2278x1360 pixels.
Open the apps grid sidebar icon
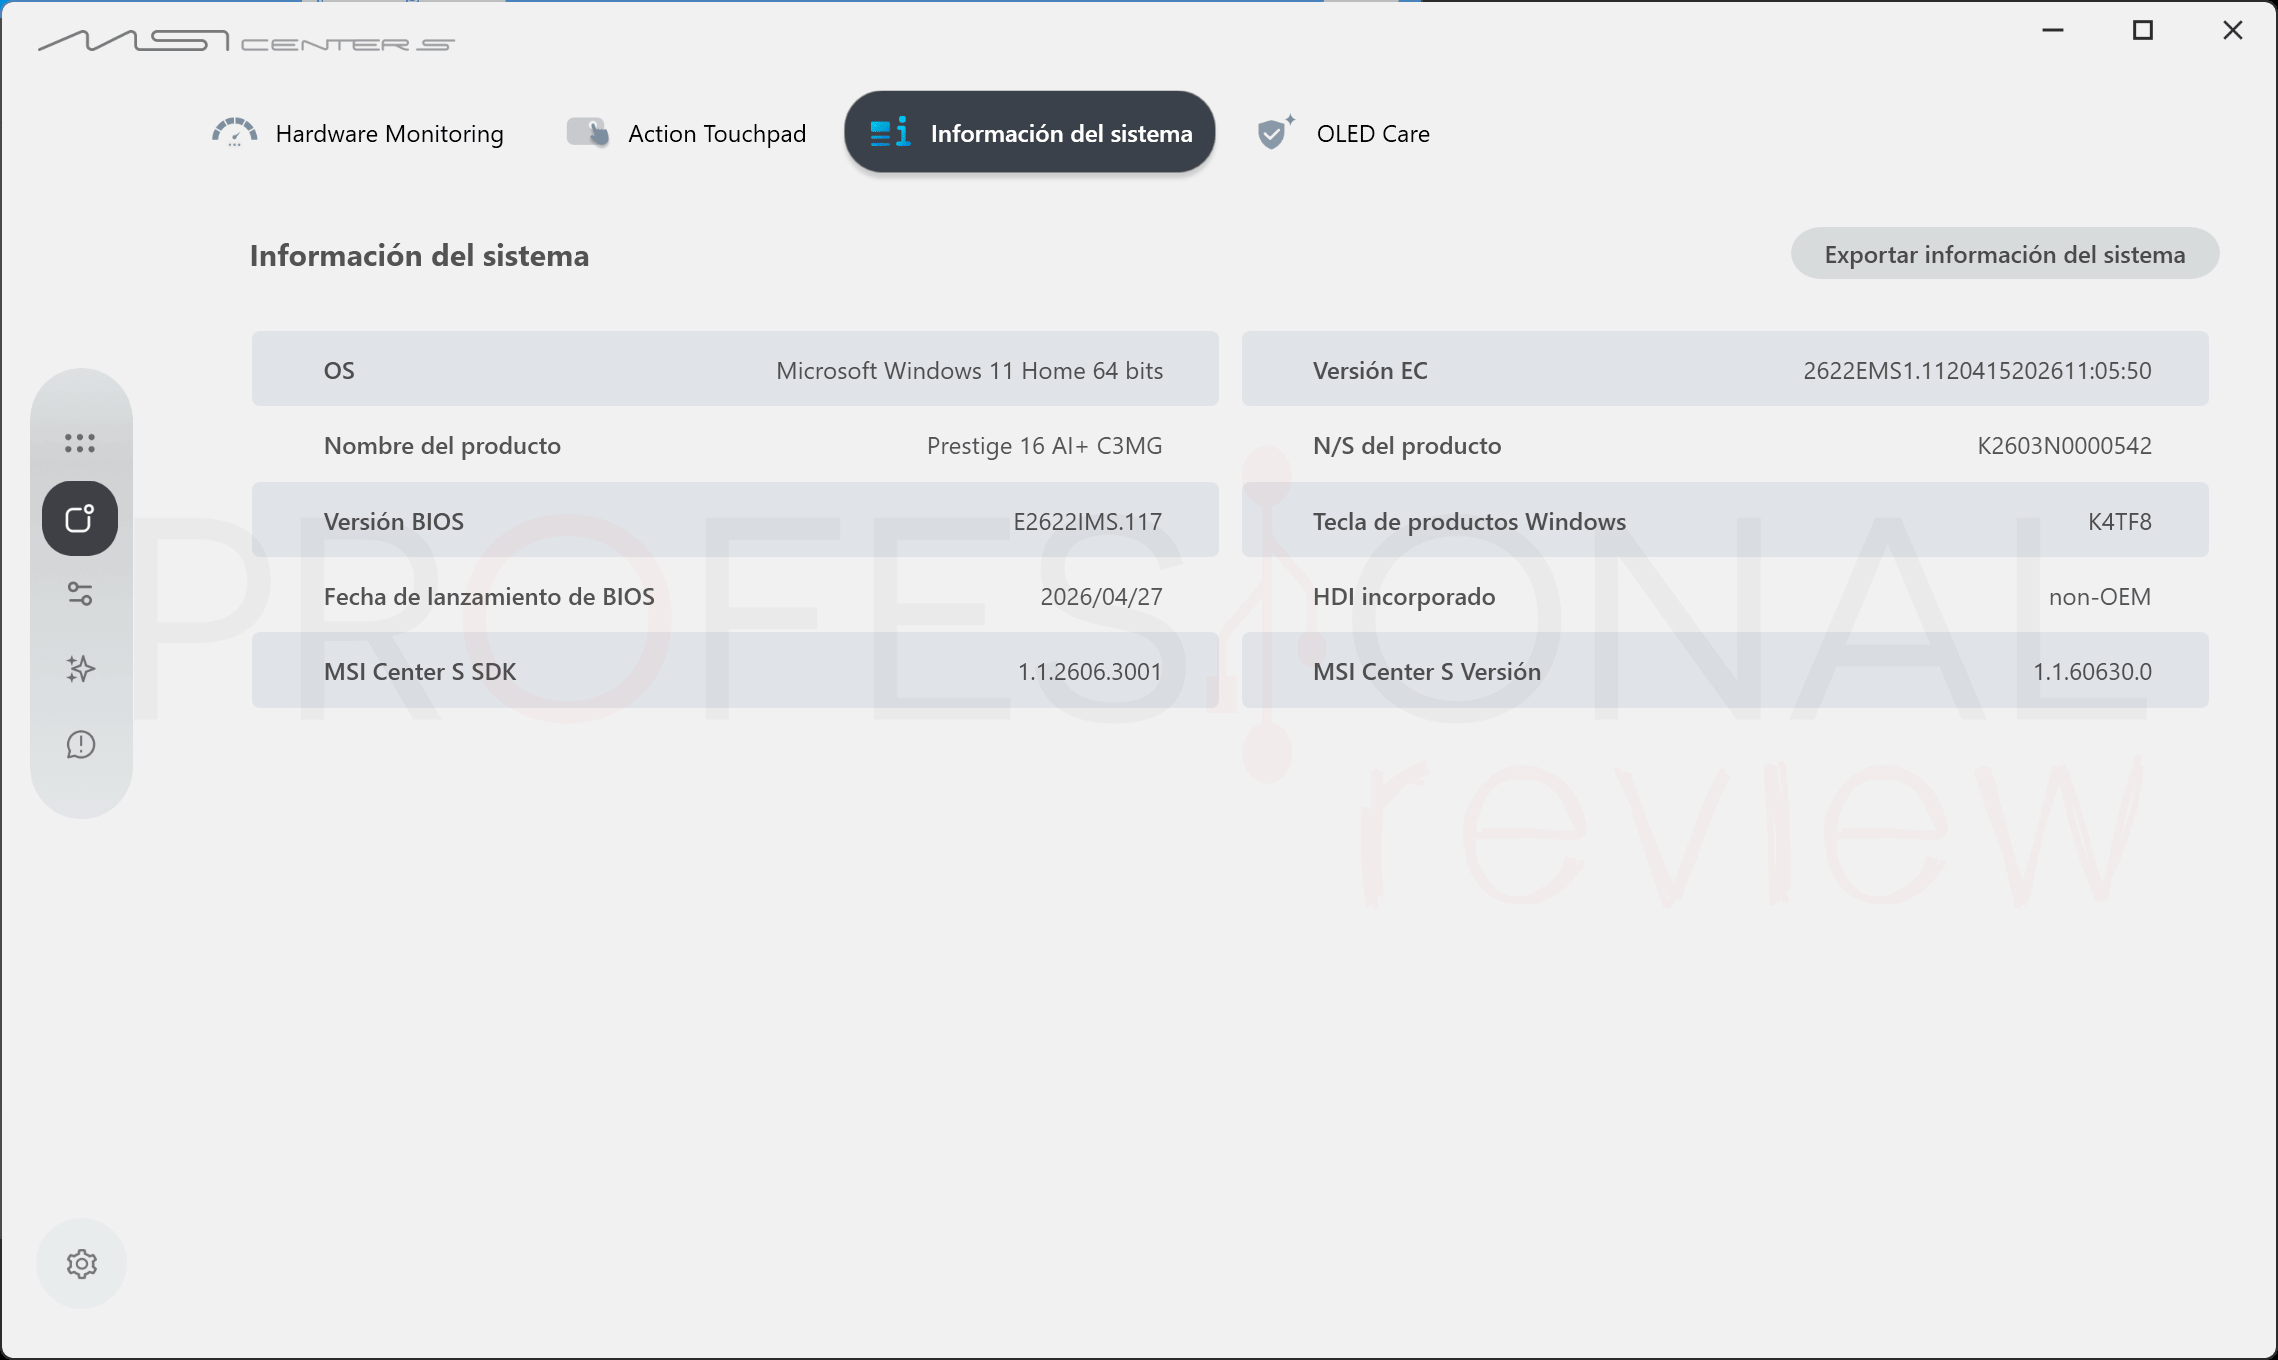click(80, 443)
